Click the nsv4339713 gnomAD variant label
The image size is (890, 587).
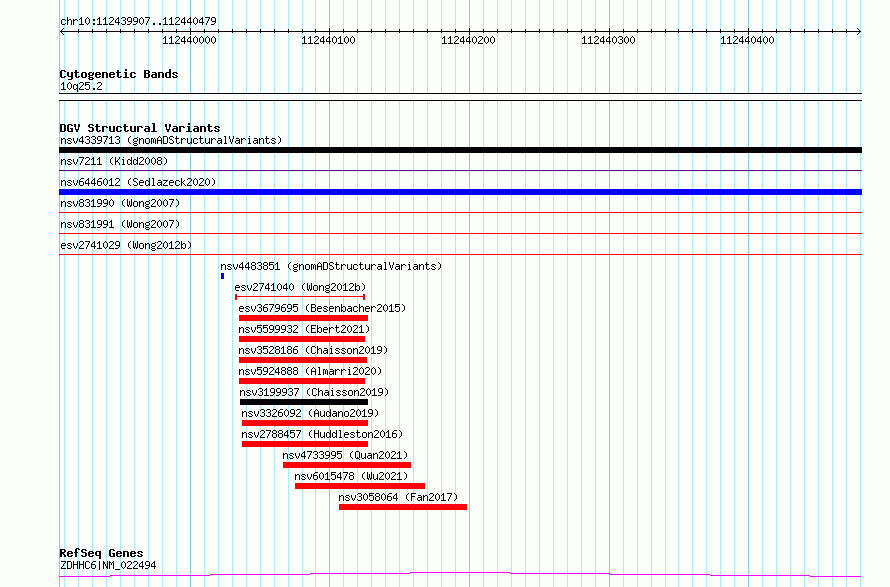click(170, 140)
